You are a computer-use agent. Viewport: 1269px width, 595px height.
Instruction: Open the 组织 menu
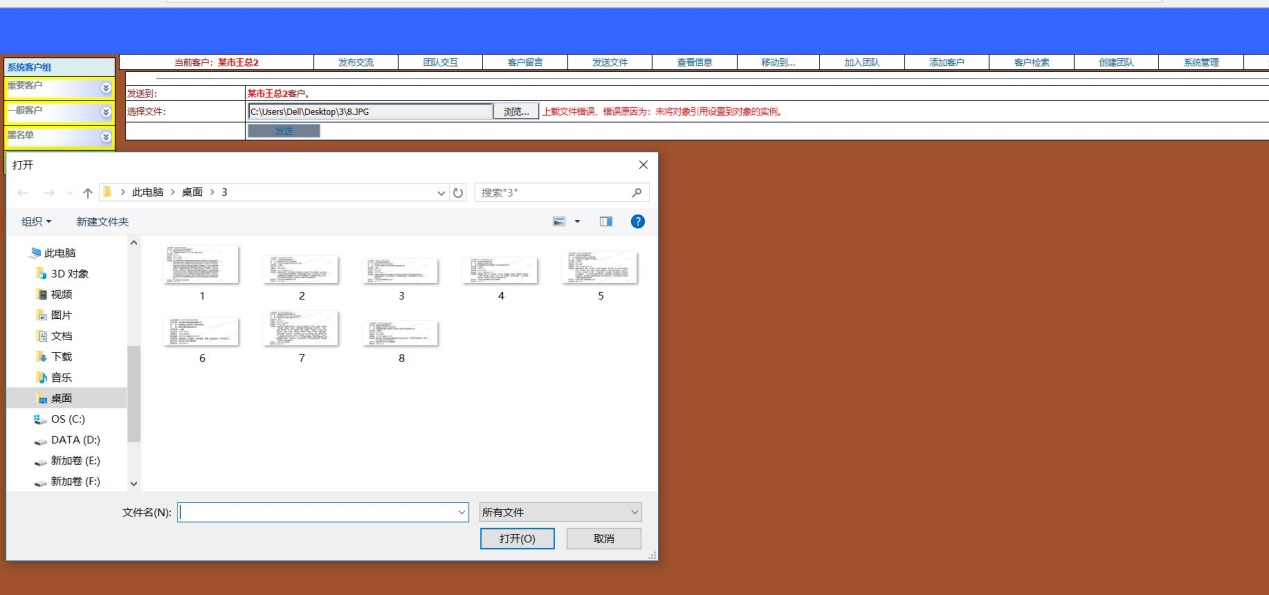[x=37, y=222]
